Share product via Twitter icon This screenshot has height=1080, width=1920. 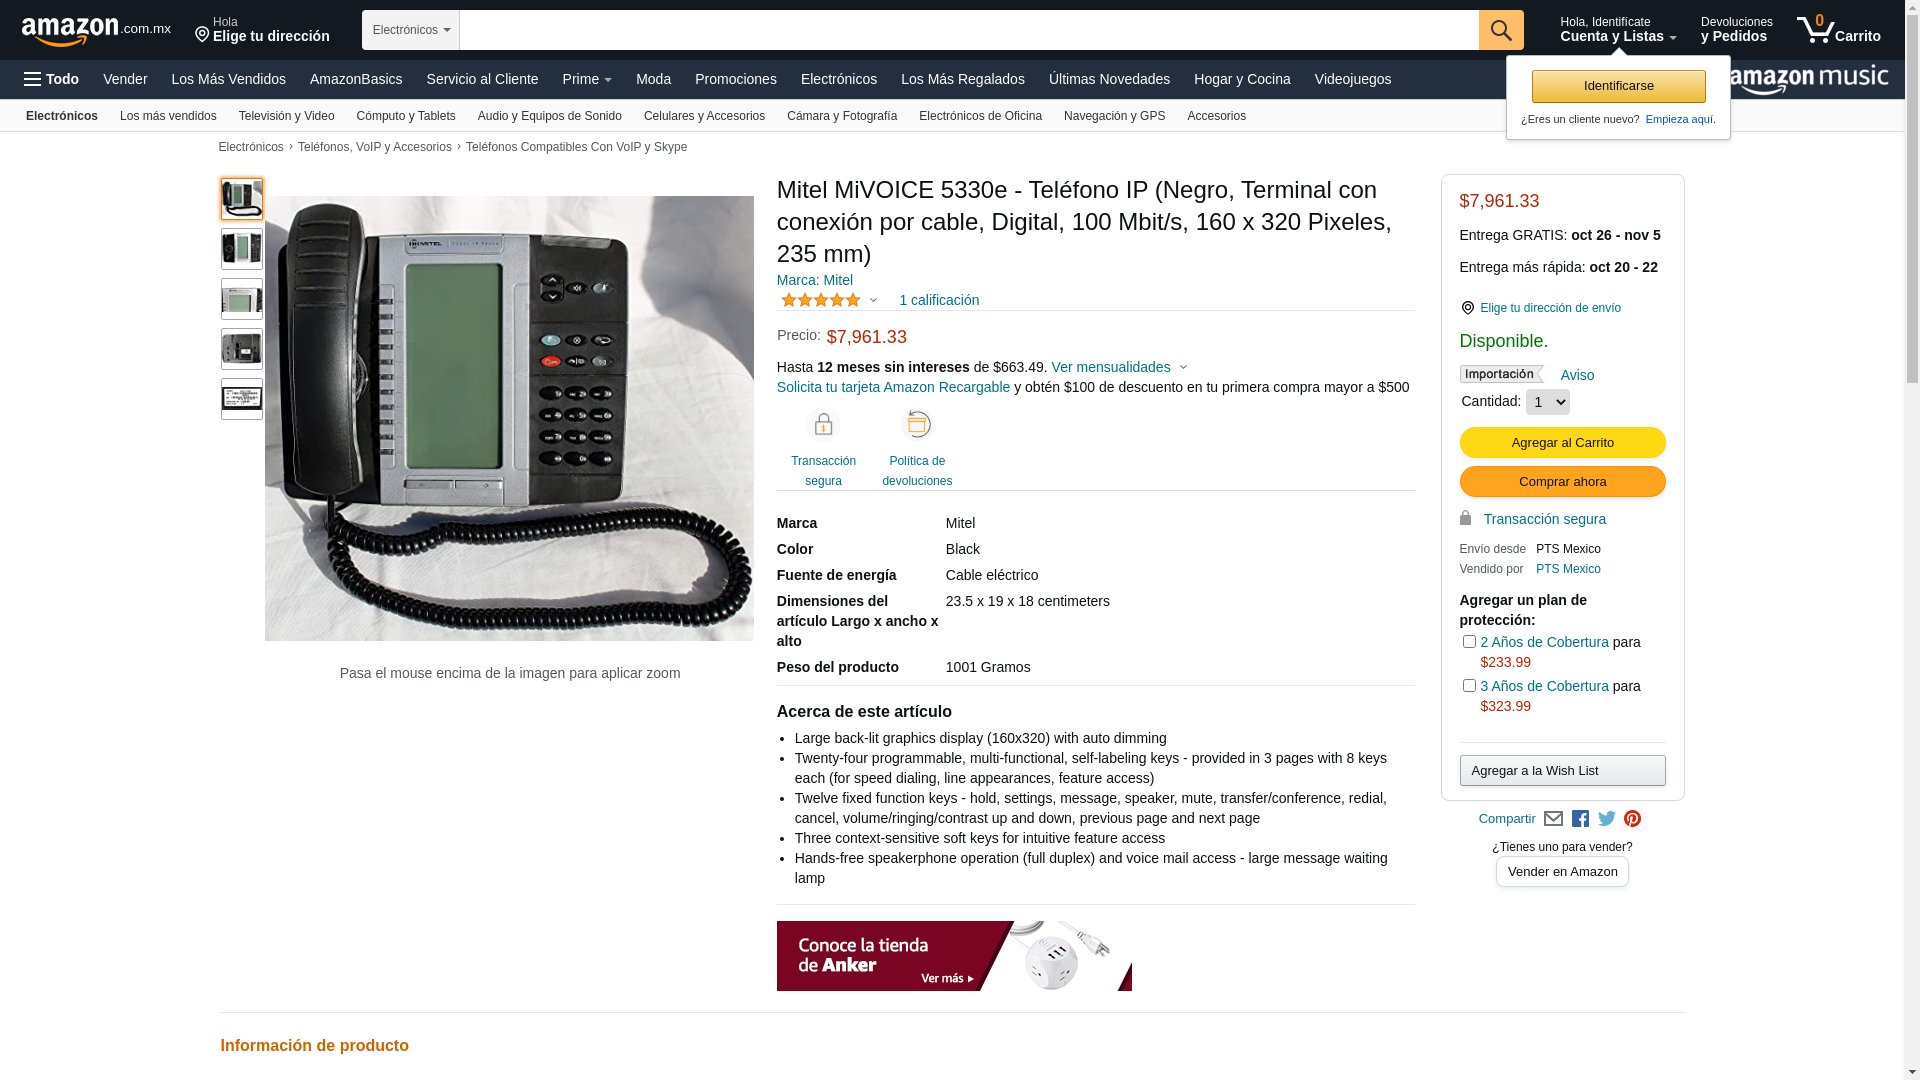(1607, 819)
